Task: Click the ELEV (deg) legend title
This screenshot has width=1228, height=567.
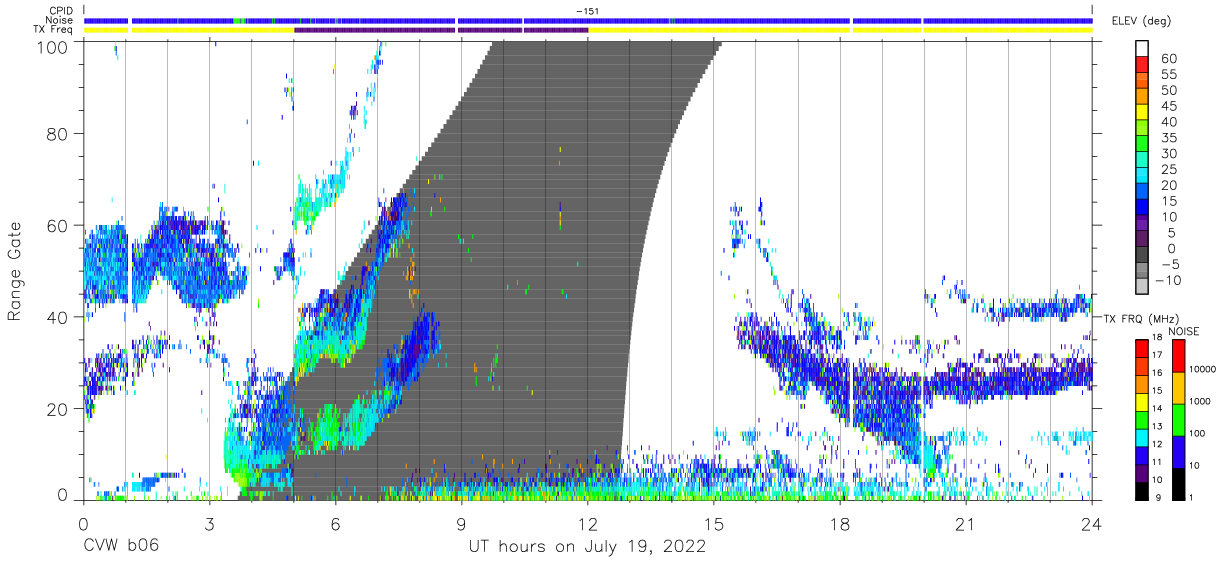Action: (1142, 21)
